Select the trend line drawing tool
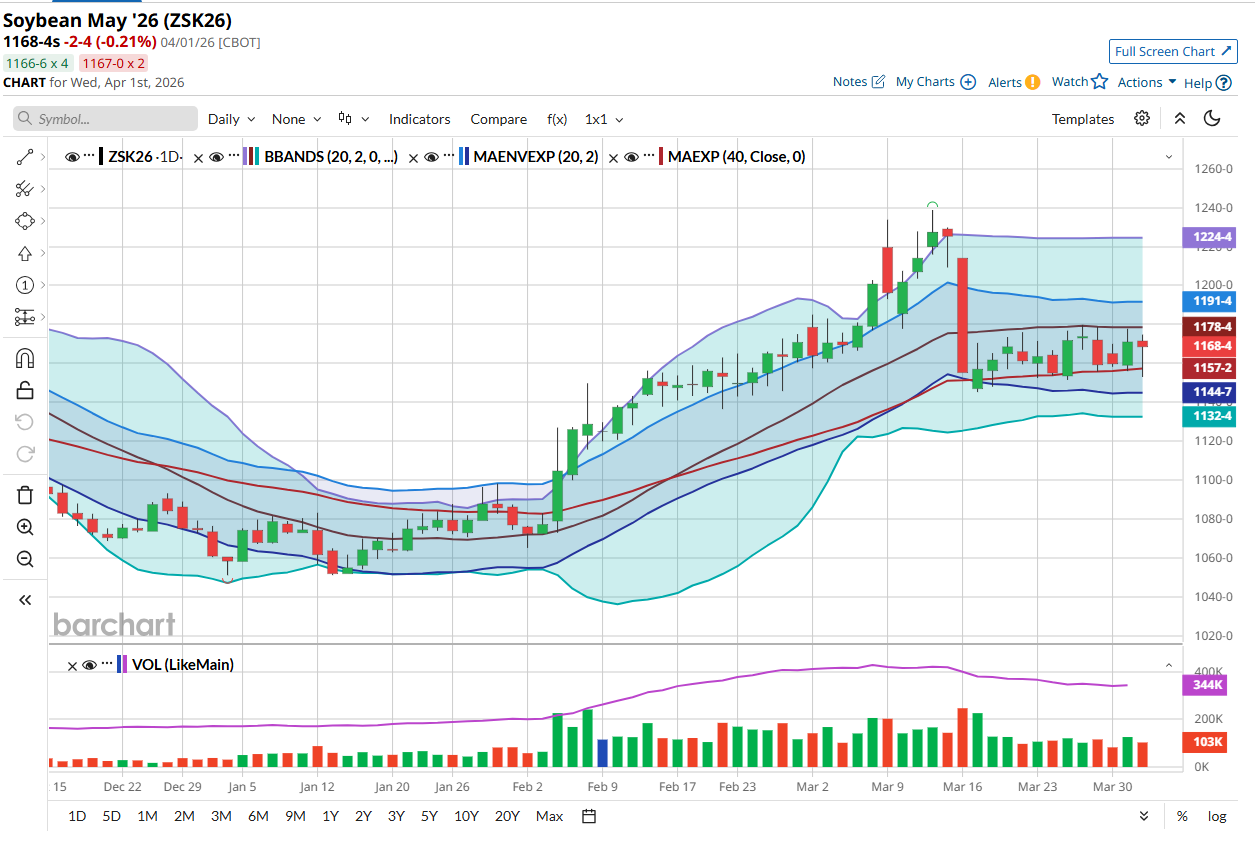 25,157
